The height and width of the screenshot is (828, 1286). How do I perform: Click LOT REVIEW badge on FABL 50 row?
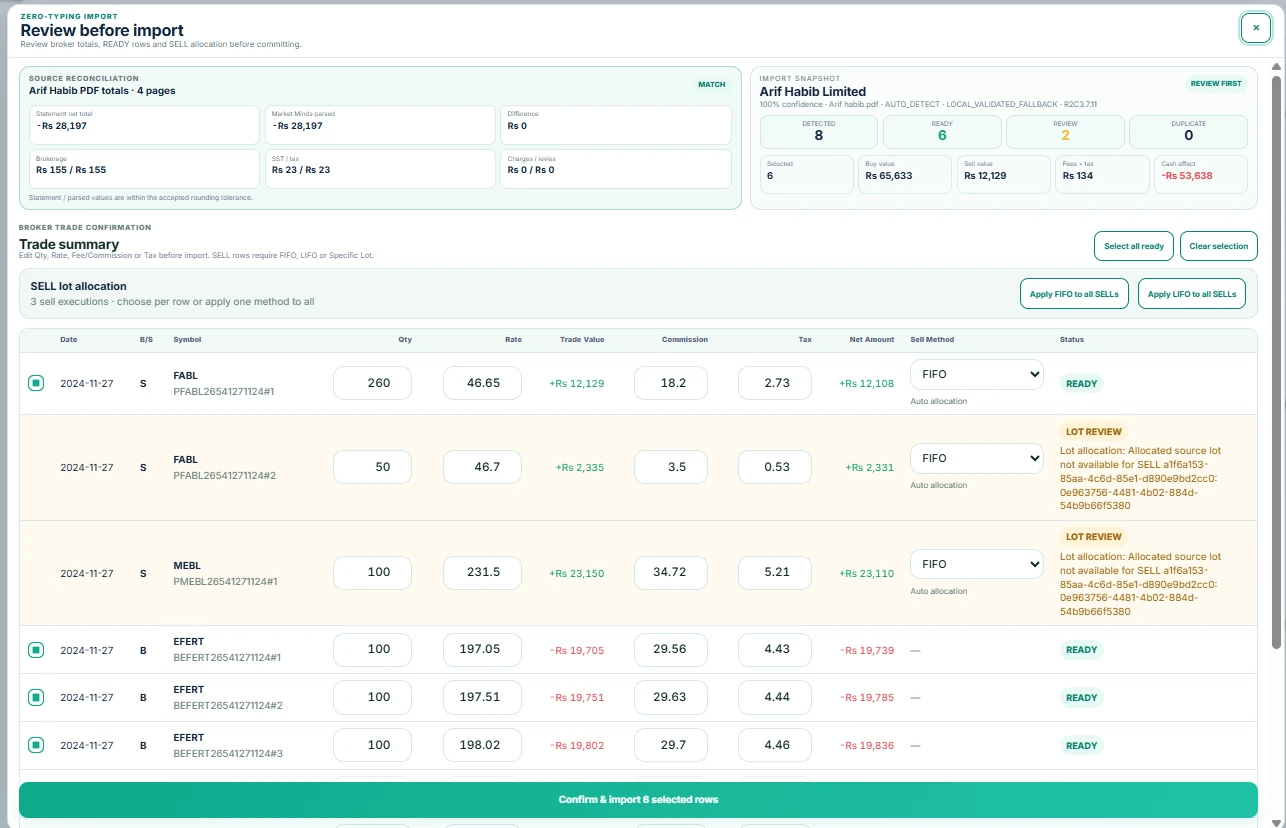click(1093, 432)
